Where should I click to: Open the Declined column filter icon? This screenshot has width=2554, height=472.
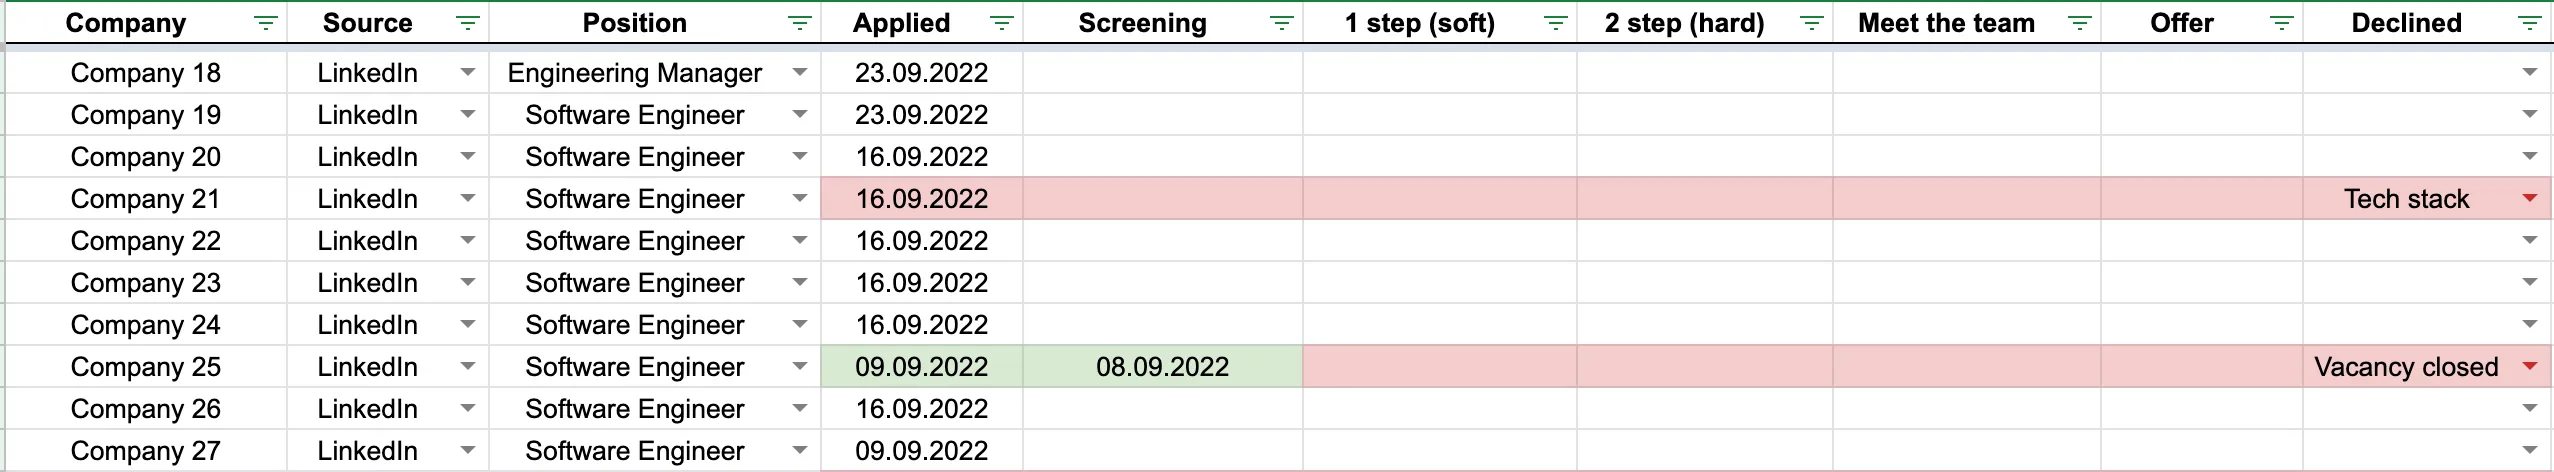2529,23
